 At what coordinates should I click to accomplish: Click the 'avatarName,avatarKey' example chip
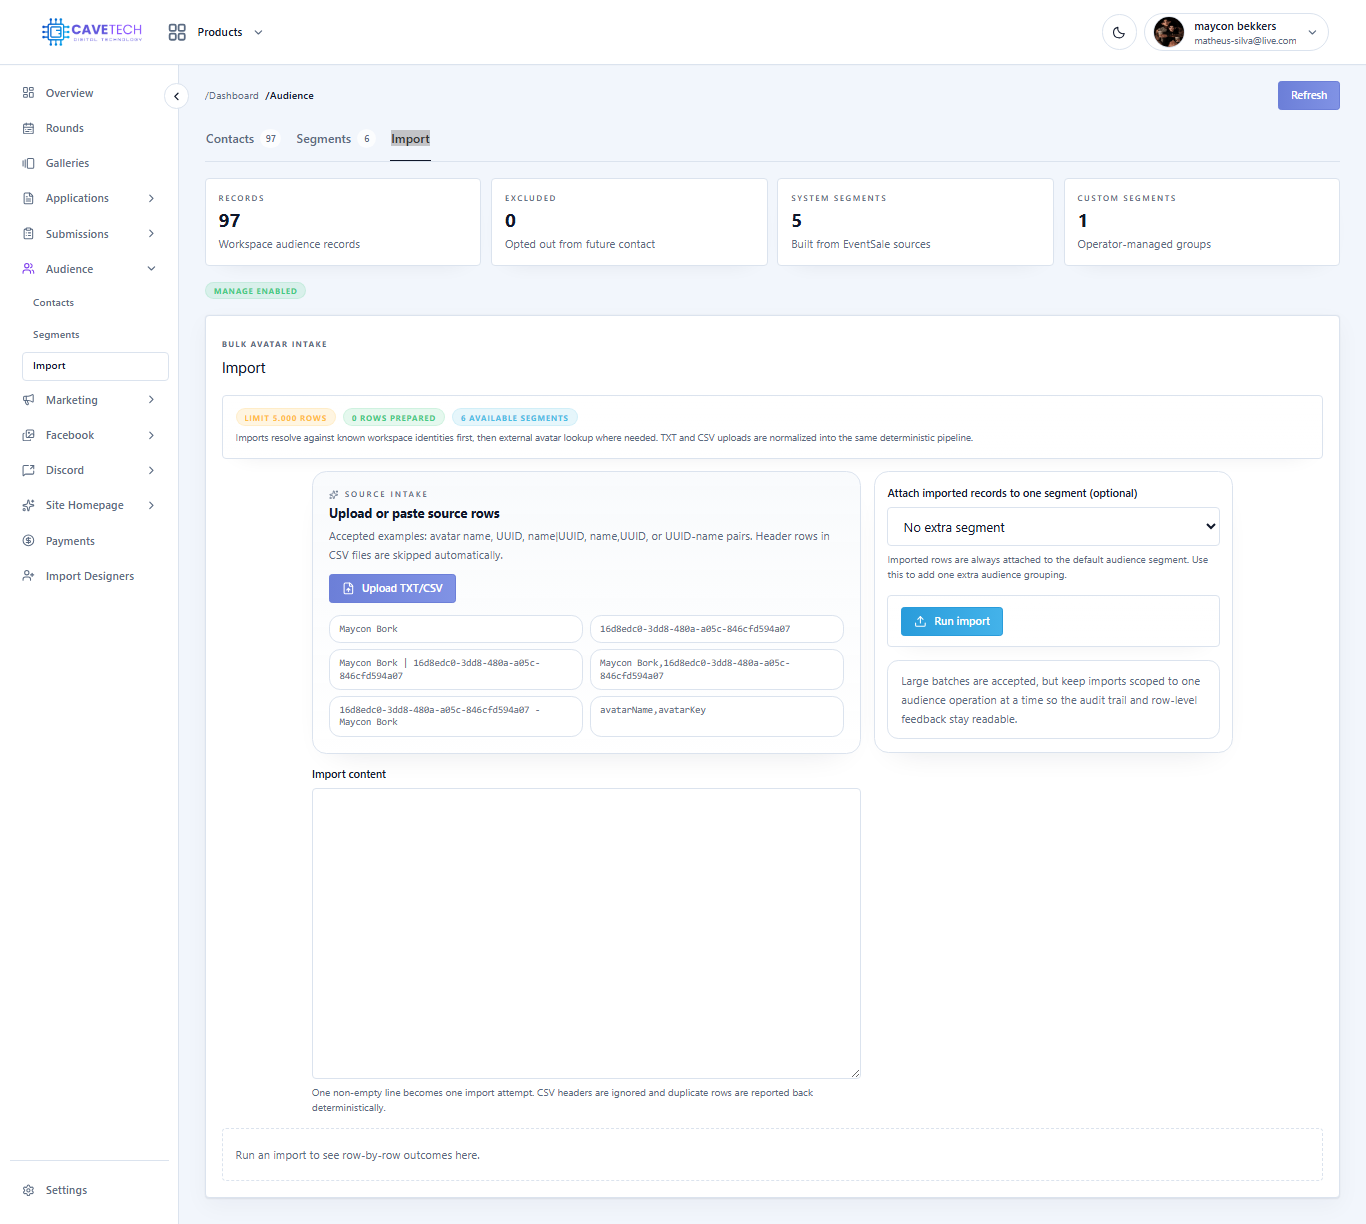pyautogui.click(x=716, y=716)
